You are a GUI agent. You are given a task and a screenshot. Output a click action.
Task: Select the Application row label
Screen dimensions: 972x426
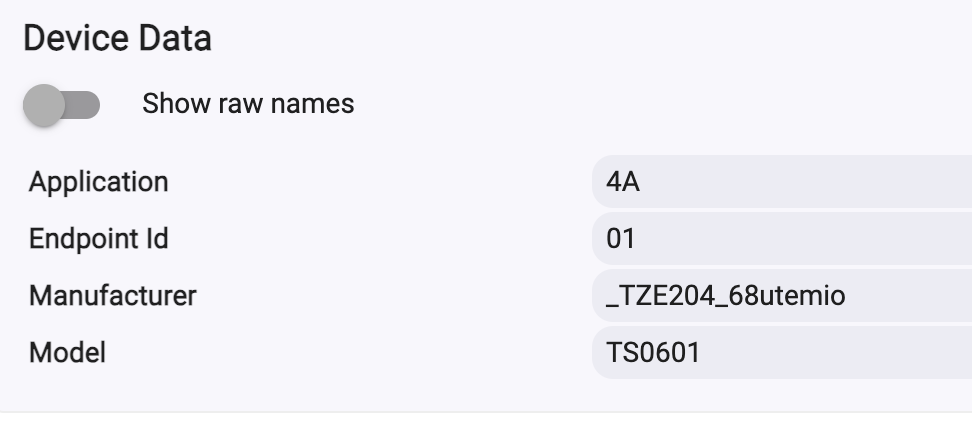tap(98, 182)
